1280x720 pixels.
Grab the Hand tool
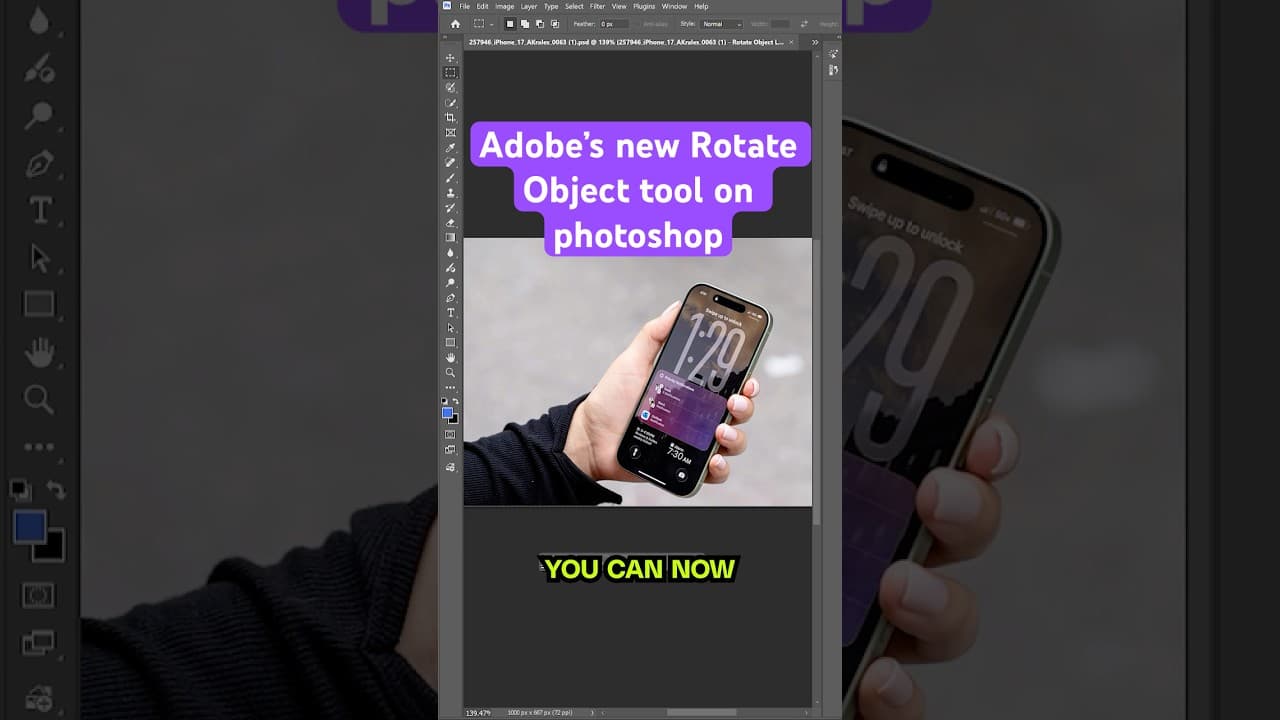click(x=450, y=357)
